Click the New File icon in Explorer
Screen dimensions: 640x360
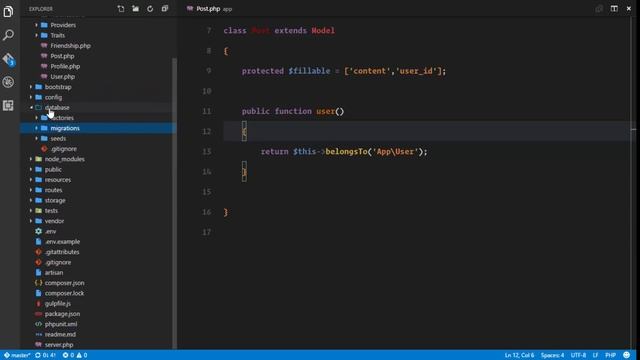121,9
